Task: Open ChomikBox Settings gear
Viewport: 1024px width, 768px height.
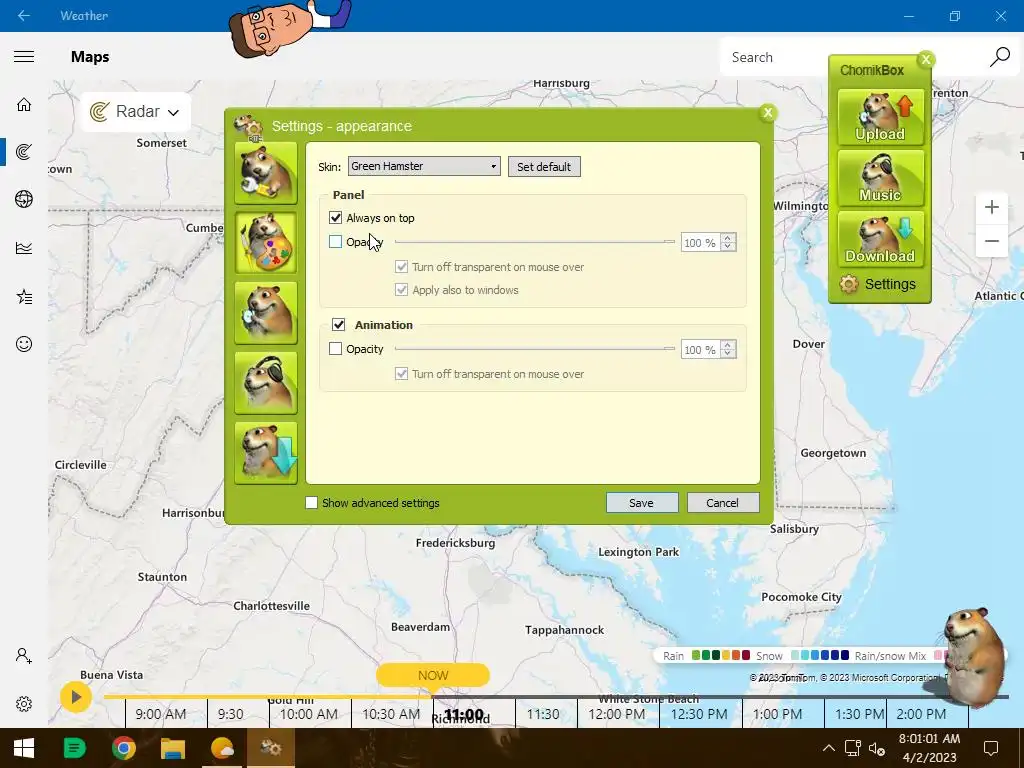Action: [879, 284]
